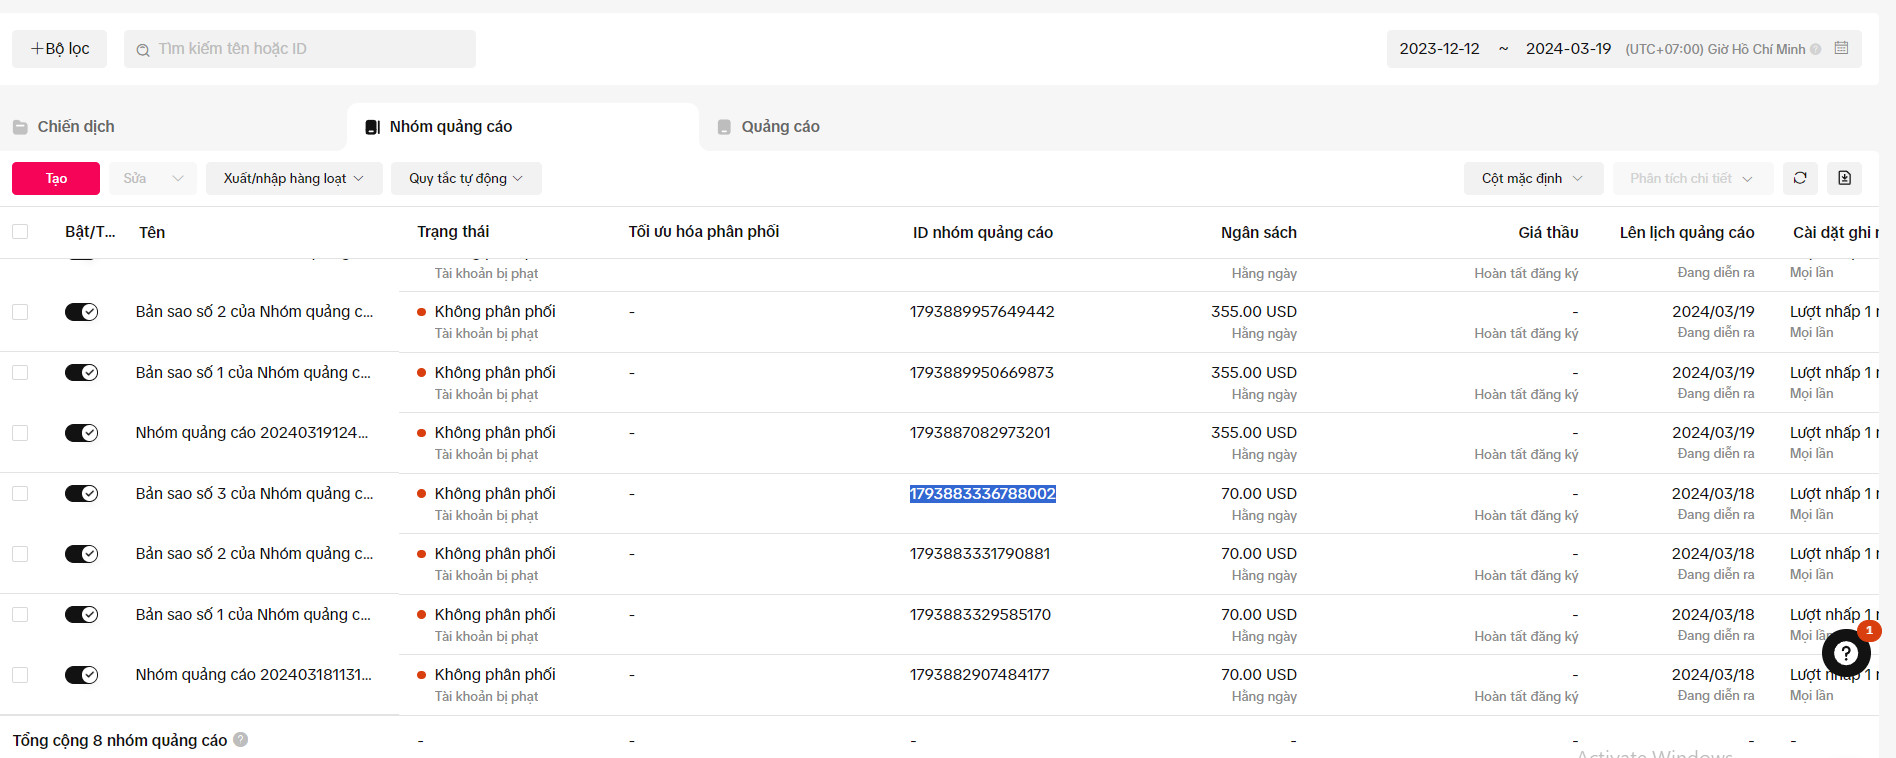Open ad group Nhóm quảng cáo 202403181131...
This screenshot has width=1896, height=758.
click(x=254, y=674)
